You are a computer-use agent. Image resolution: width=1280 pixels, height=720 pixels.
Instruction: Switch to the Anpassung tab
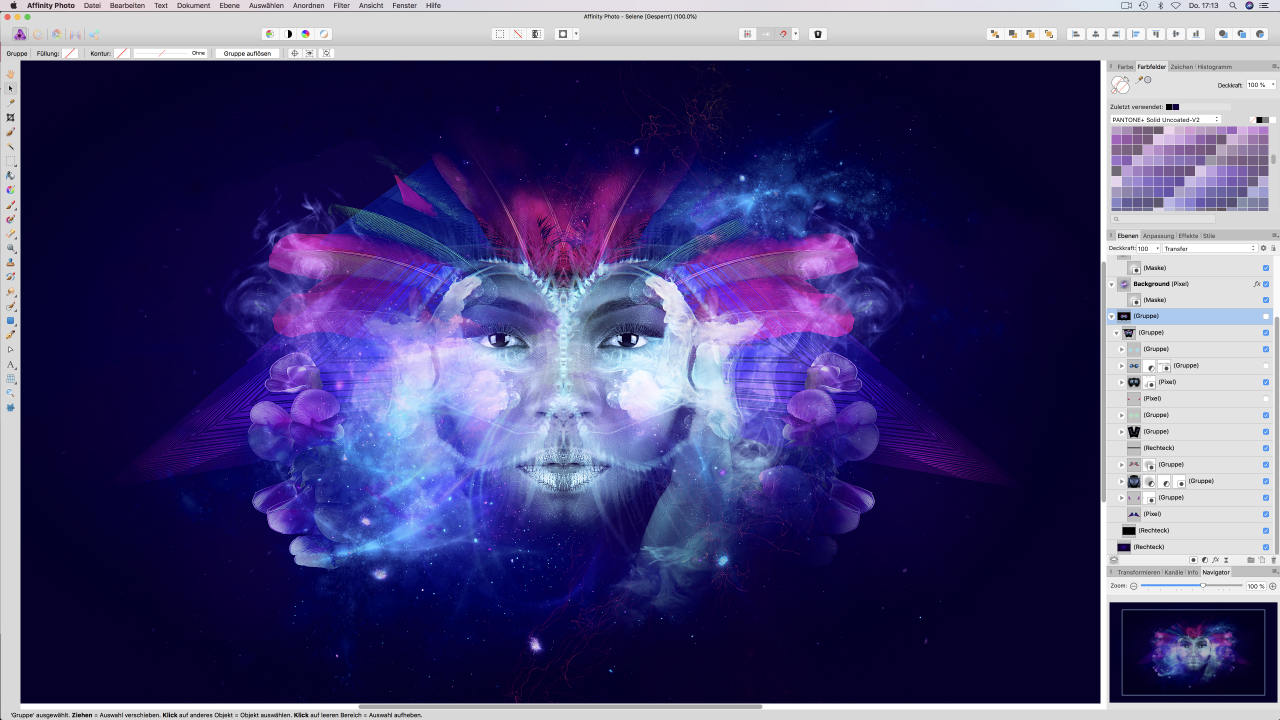click(1158, 236)
